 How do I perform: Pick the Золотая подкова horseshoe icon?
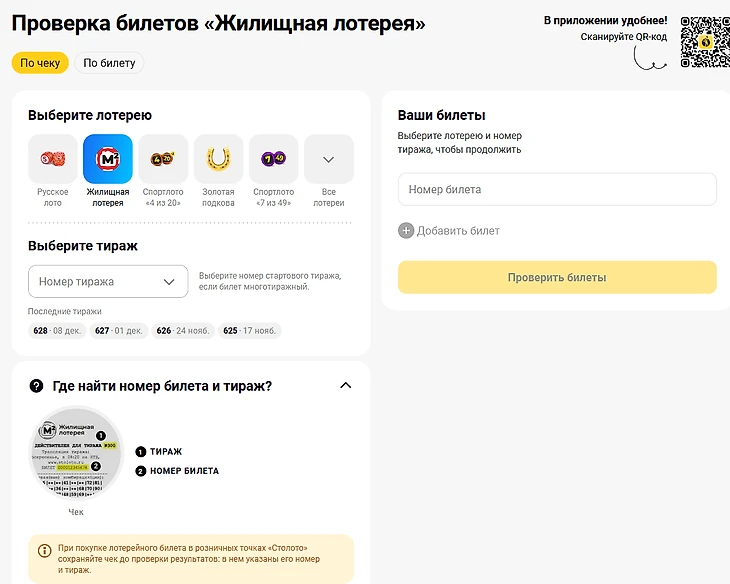coord(218,159)
